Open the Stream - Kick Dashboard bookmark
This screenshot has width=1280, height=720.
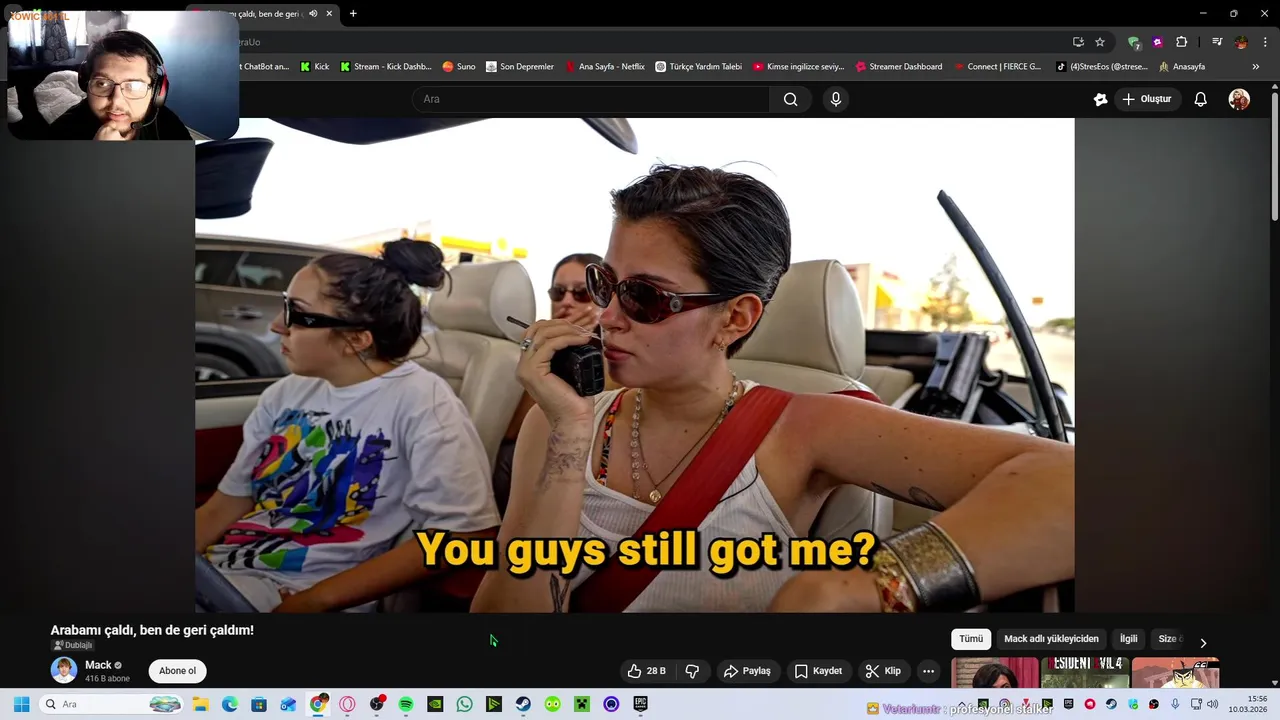(386, 67)
